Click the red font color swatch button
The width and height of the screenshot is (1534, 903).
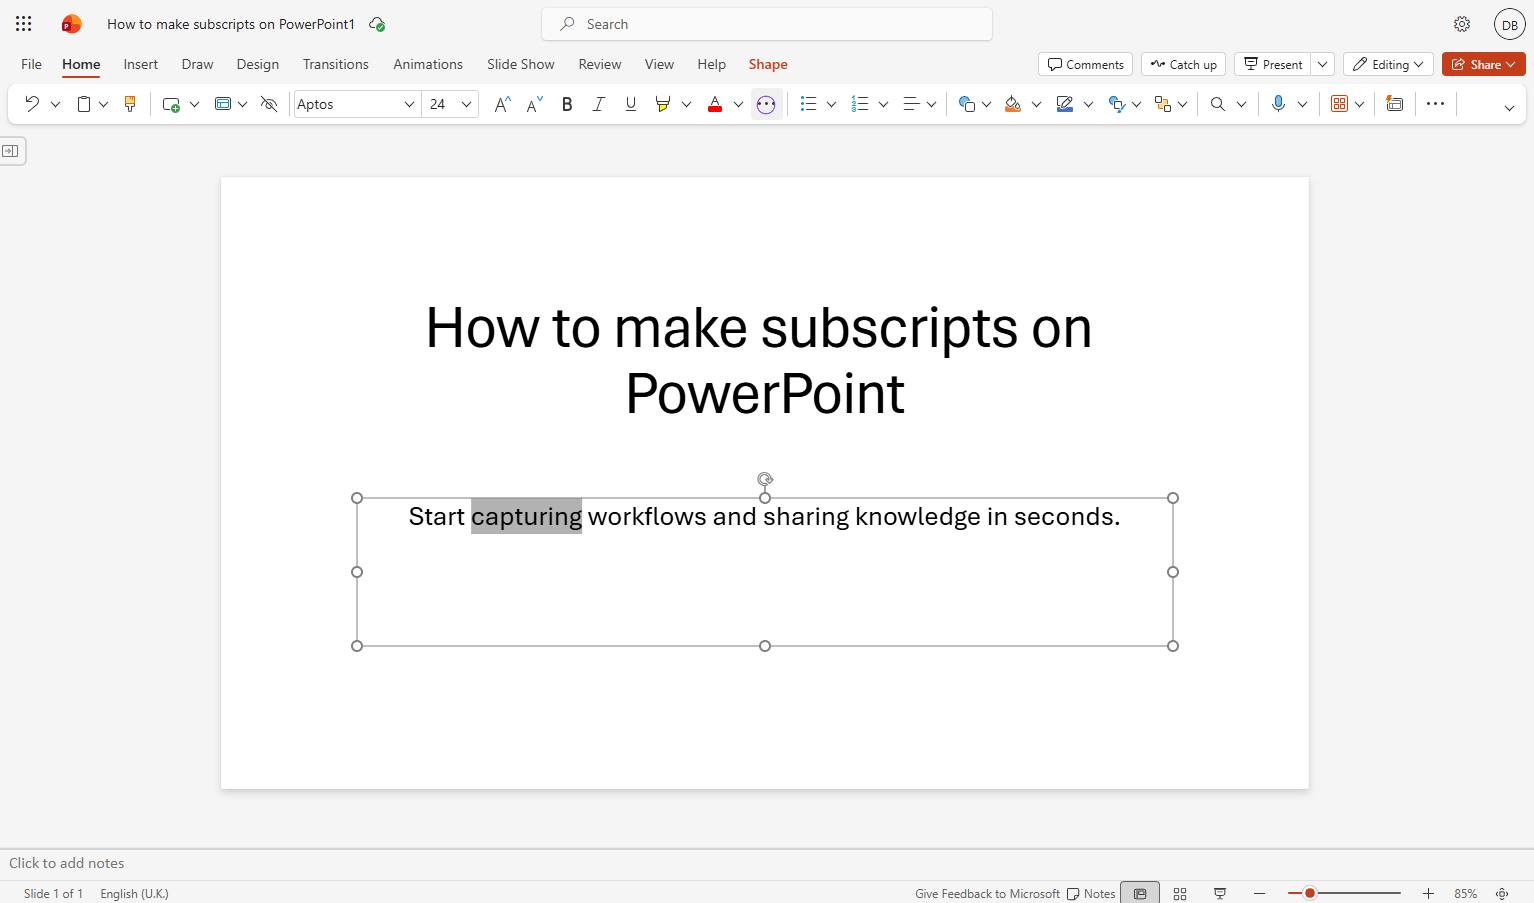click(715, 104)
